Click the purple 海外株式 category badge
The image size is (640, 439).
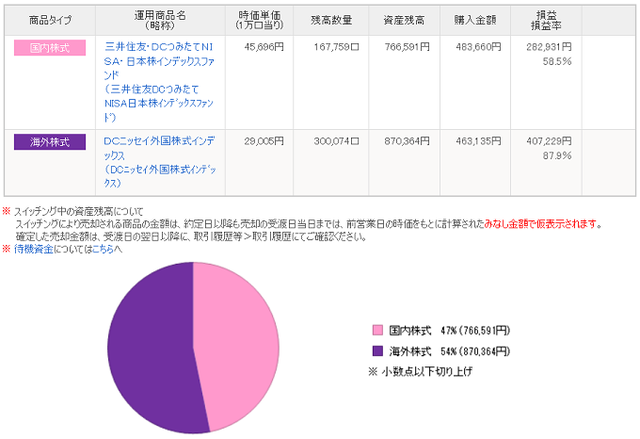click(50, 142)
